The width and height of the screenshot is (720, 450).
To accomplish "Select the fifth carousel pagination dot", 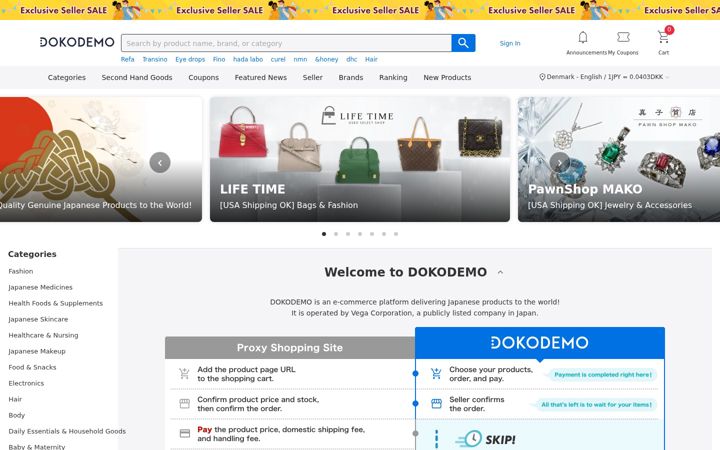I will point(372,234).
